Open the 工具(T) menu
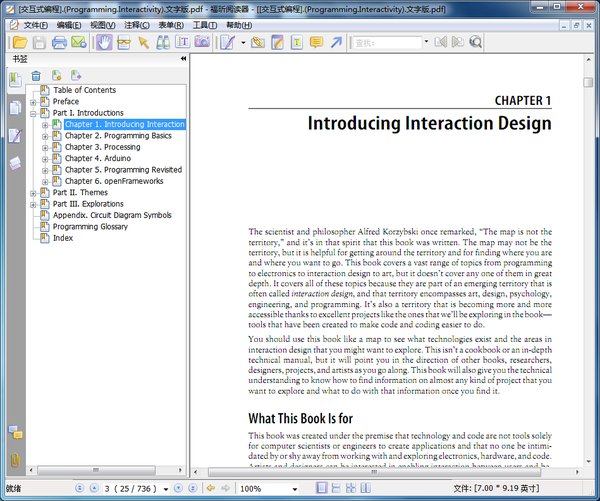Viewport: 600px width, 501px height. (x=205, y=24)
